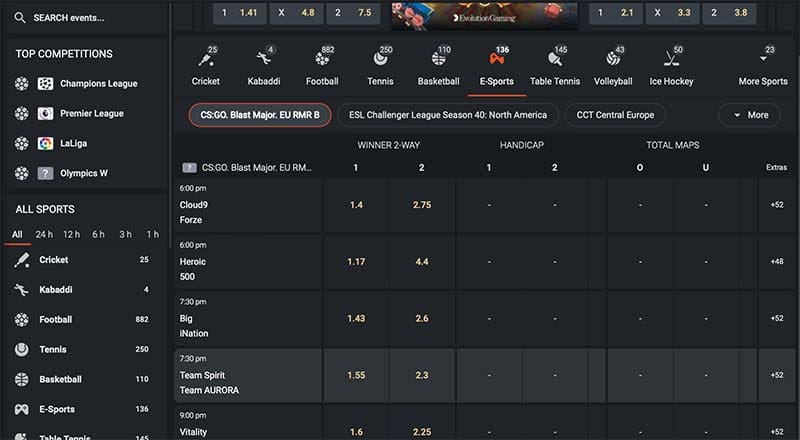Click top banner odds button 3.8
Viewport: 800px width, 440px height.
[729, 13]
